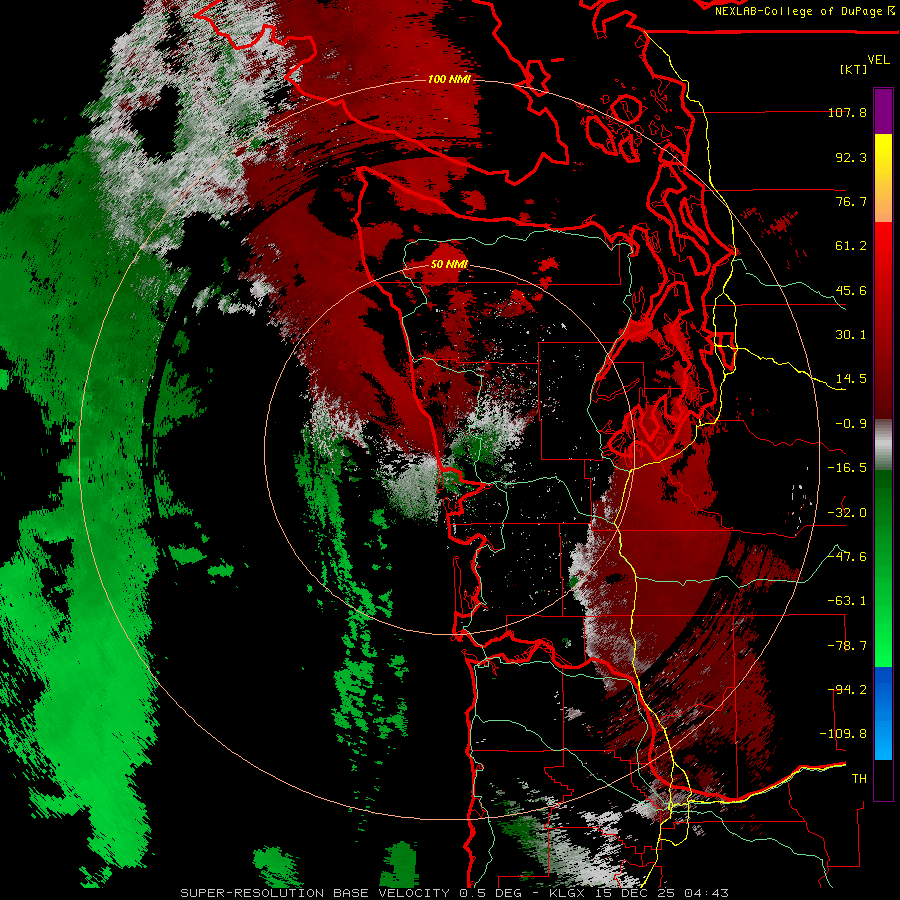This screenshot has width=900, height=900.
Task: Click the 107.8 velocity scale value
Action: [847, 112]
